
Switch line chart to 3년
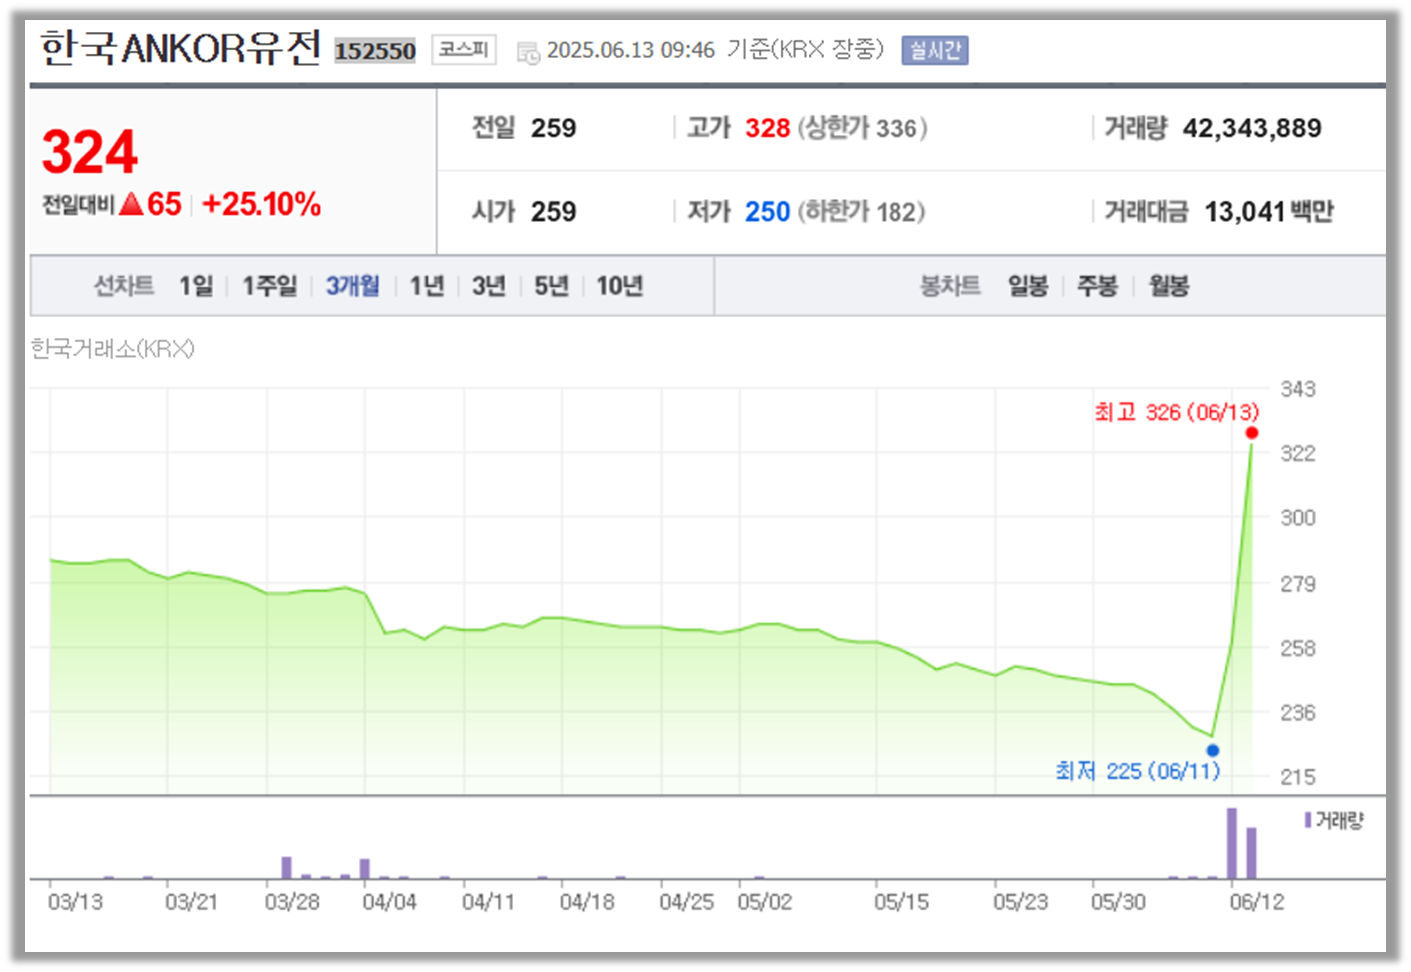489,286
